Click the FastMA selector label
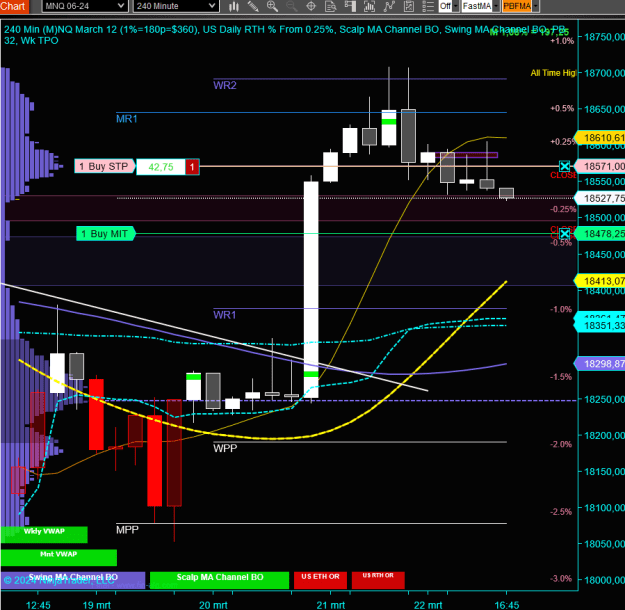Screen dimensions: 625x610 pyautogui.click(x=477, y=6)
